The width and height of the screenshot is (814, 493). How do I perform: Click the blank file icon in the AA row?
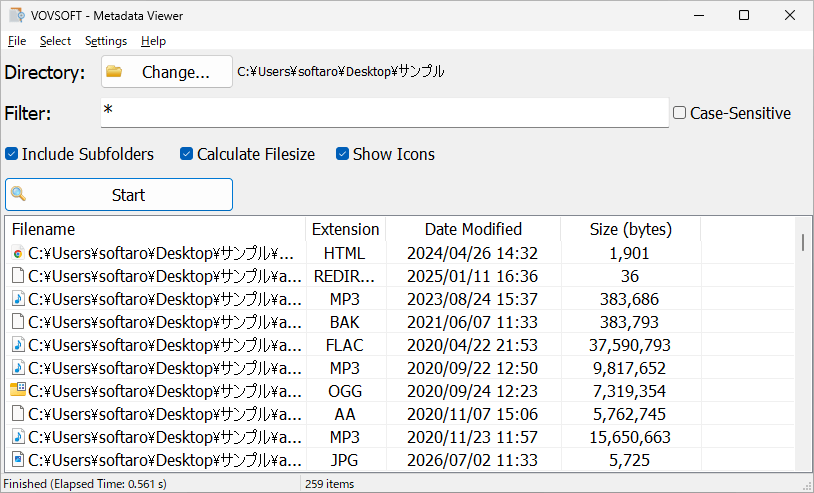(x=18, y=414)
